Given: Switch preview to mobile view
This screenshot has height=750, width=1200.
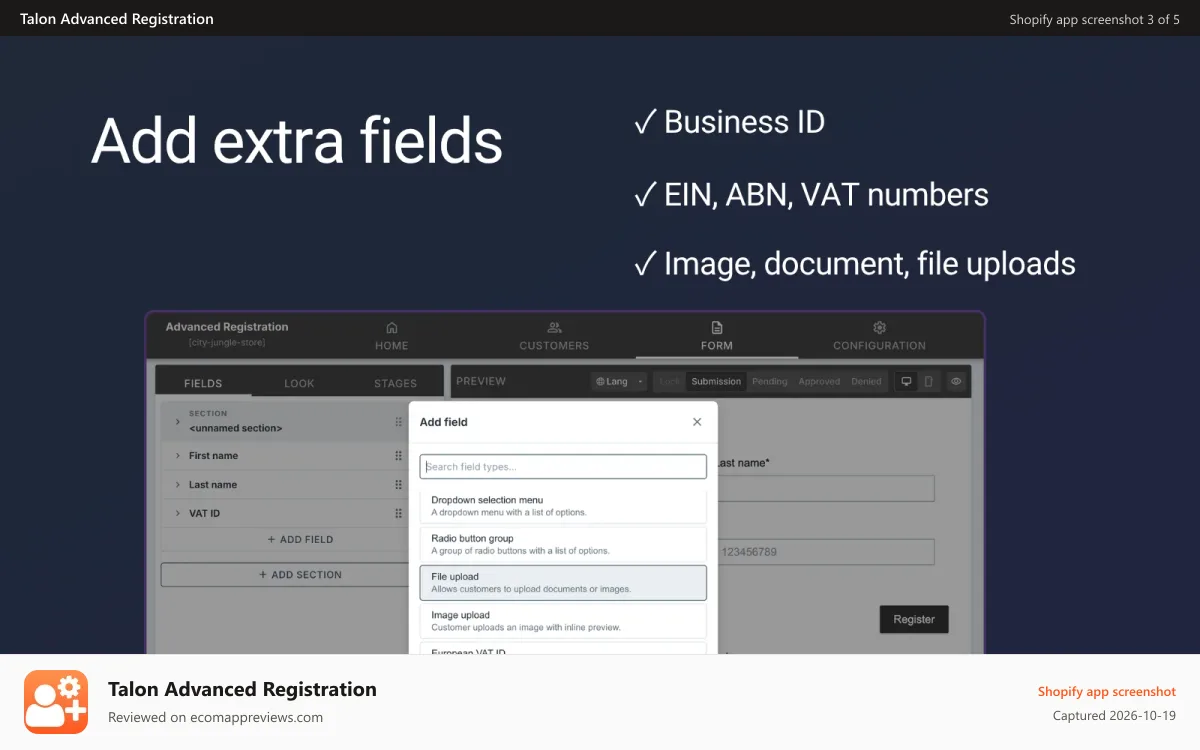Looking at the screenshot, I should (x=928, y=381).
